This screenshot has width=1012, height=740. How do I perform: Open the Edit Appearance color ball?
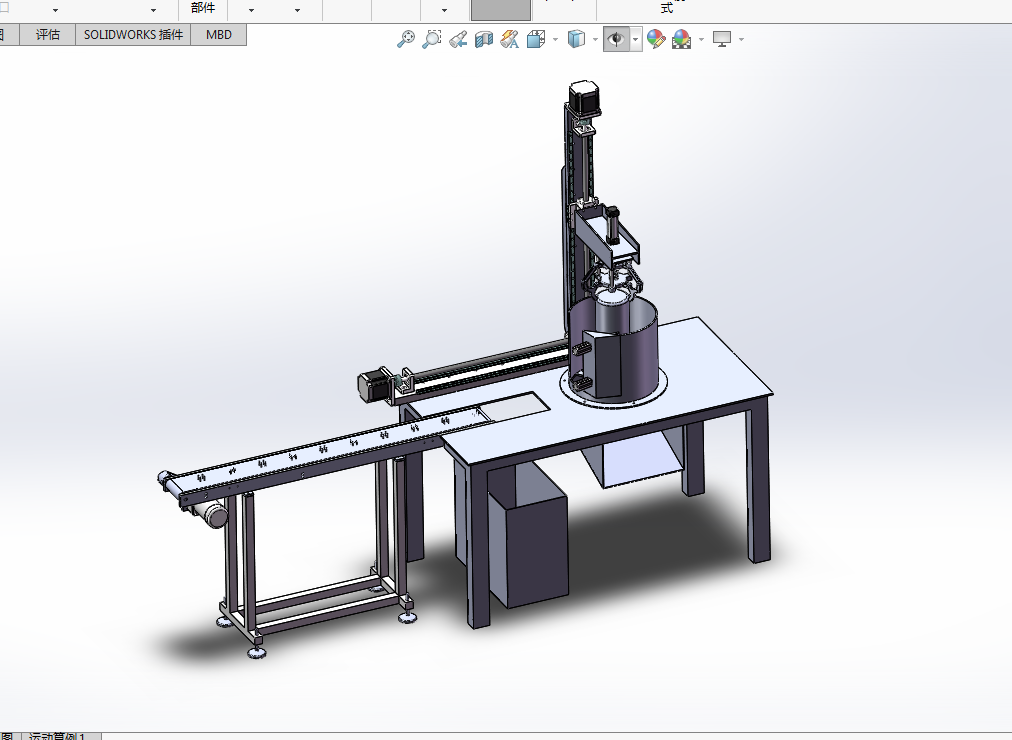[x=656, y=39]
